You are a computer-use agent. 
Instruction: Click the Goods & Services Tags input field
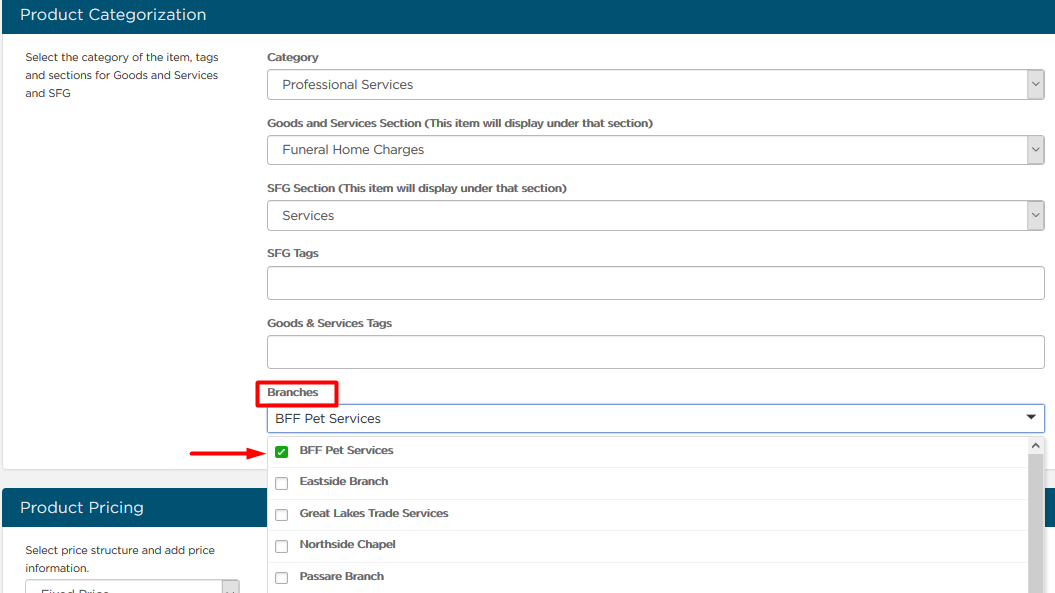click(655, 352)
